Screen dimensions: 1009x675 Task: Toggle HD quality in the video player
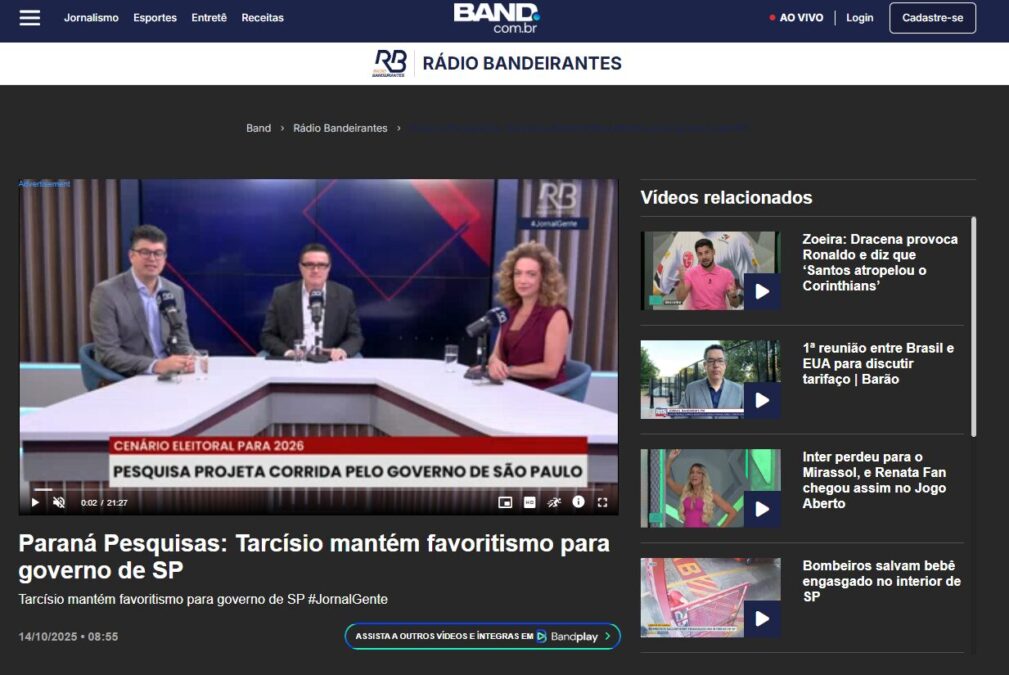pos(529,503)
